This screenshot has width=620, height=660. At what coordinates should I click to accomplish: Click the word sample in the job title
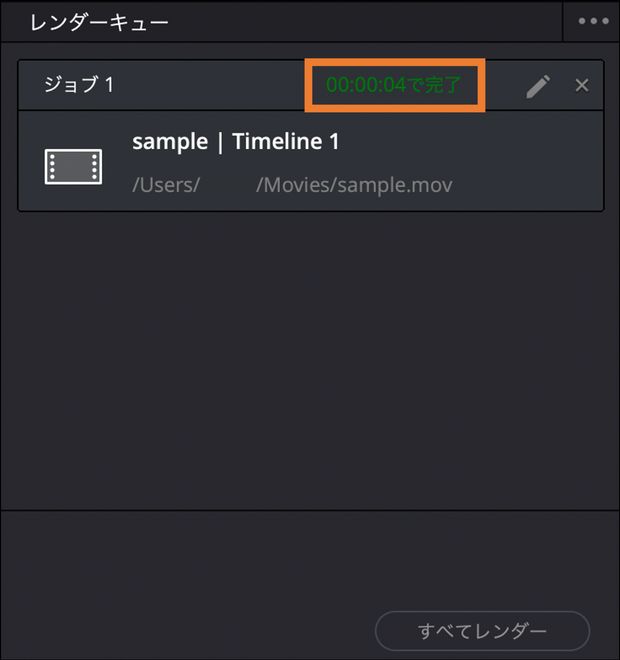click(170, 142)
